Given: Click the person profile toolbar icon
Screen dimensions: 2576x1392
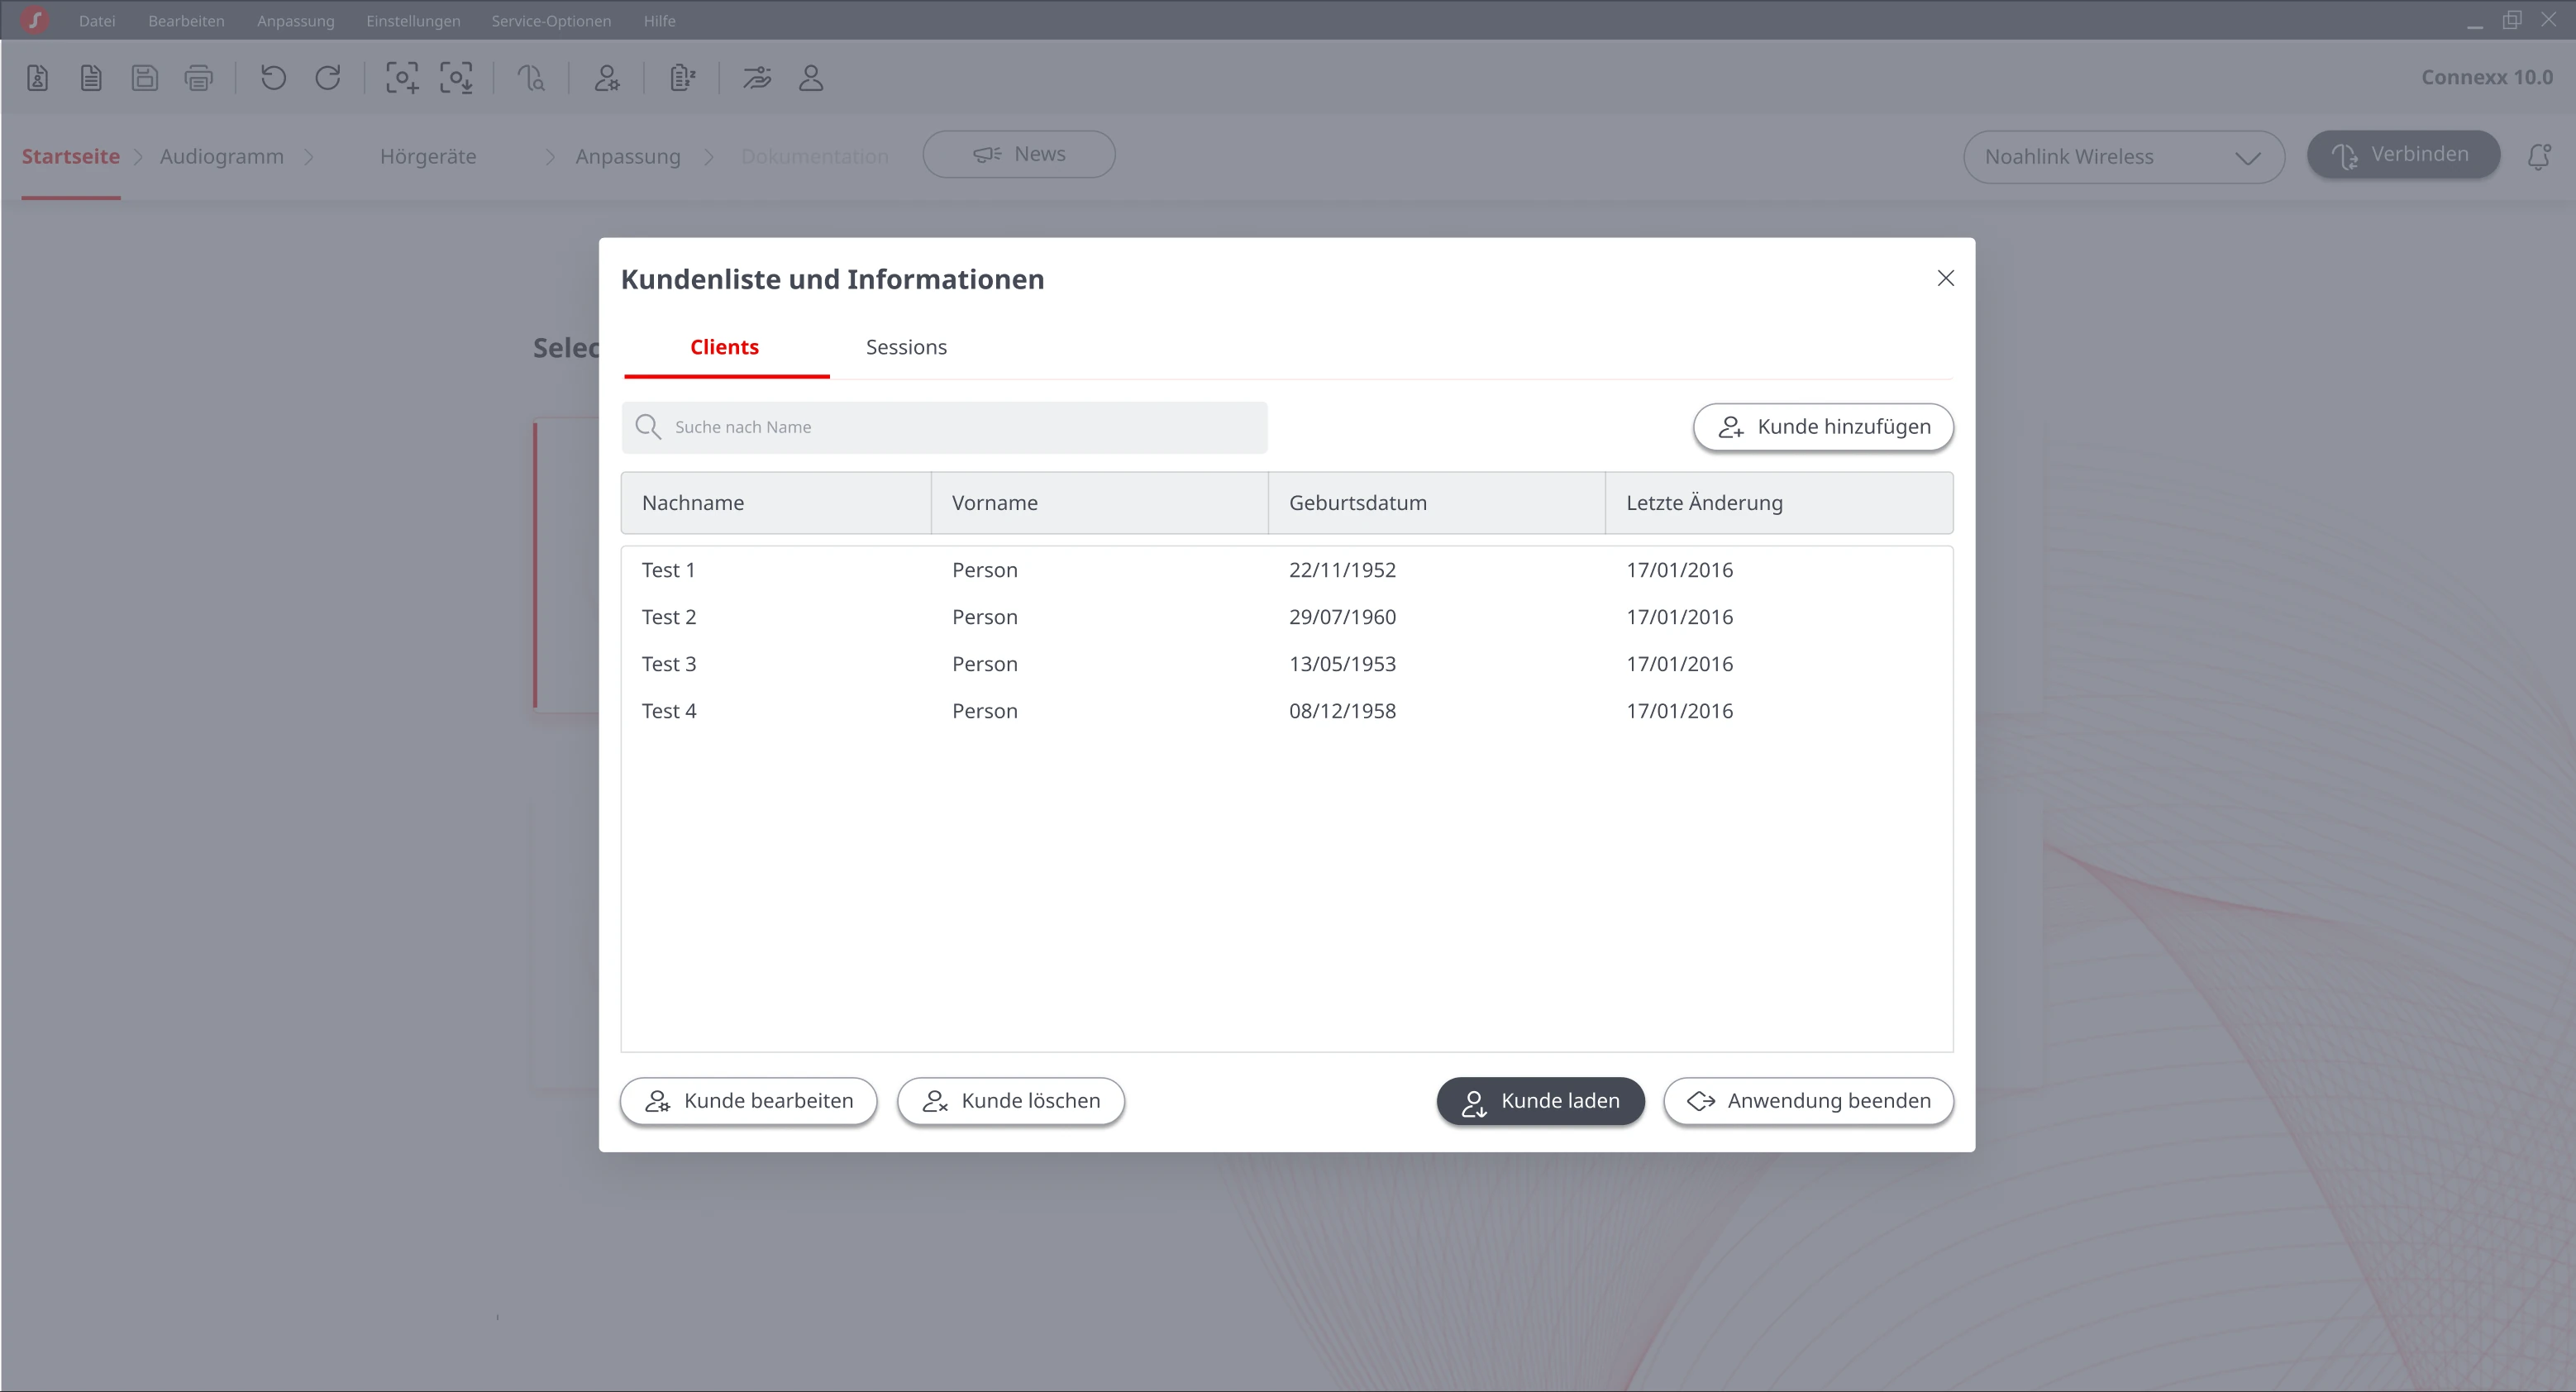Looking at the screenshot, I should (x=811, y=78).
